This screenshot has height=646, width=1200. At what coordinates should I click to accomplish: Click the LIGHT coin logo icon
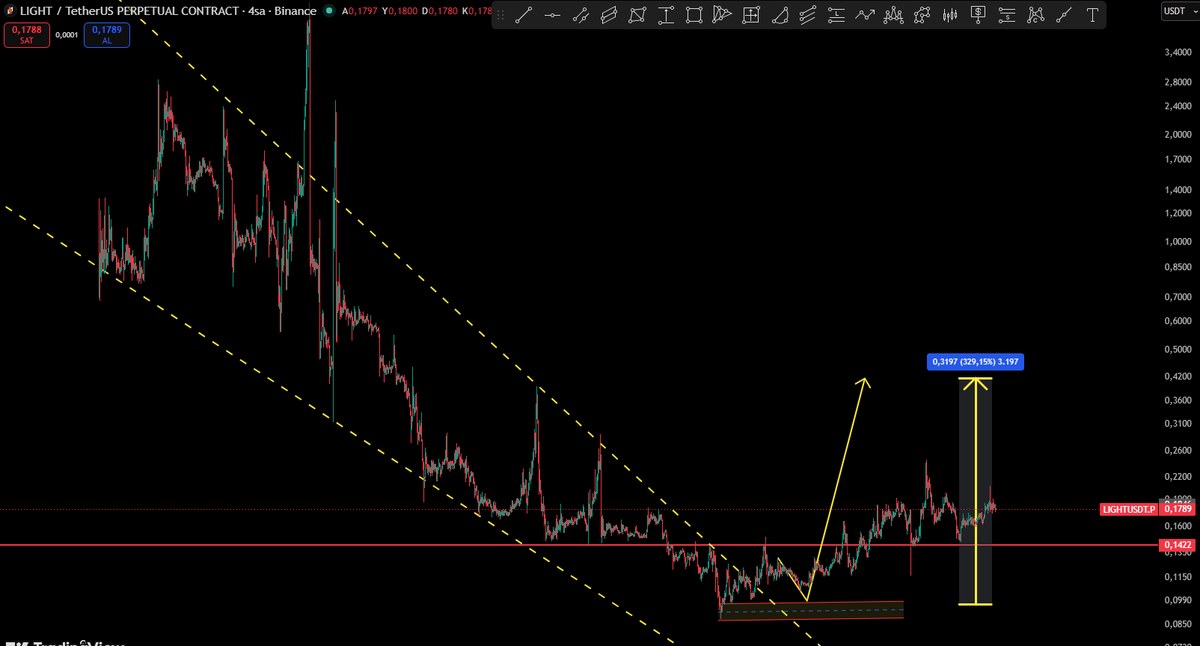click(x=9, y=11)
